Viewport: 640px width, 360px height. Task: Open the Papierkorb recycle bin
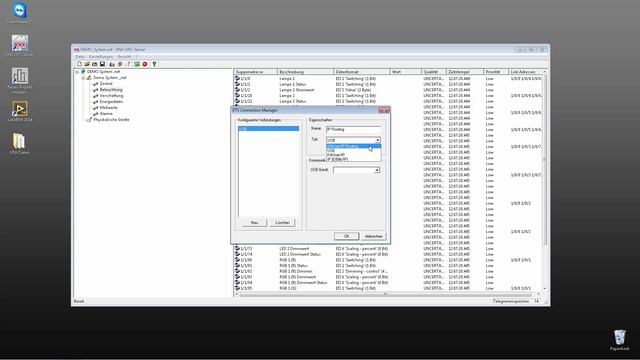point(620,340)
